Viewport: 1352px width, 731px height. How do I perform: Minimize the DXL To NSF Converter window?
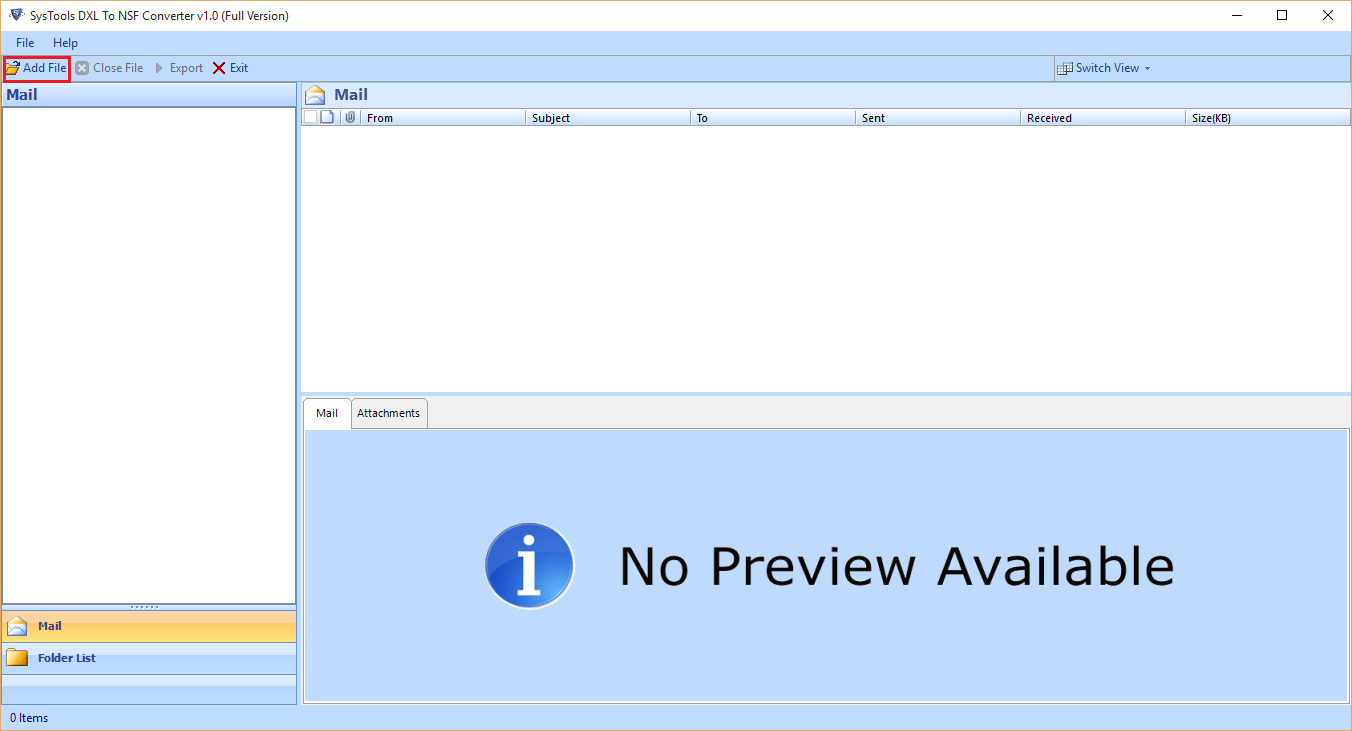1236,15
